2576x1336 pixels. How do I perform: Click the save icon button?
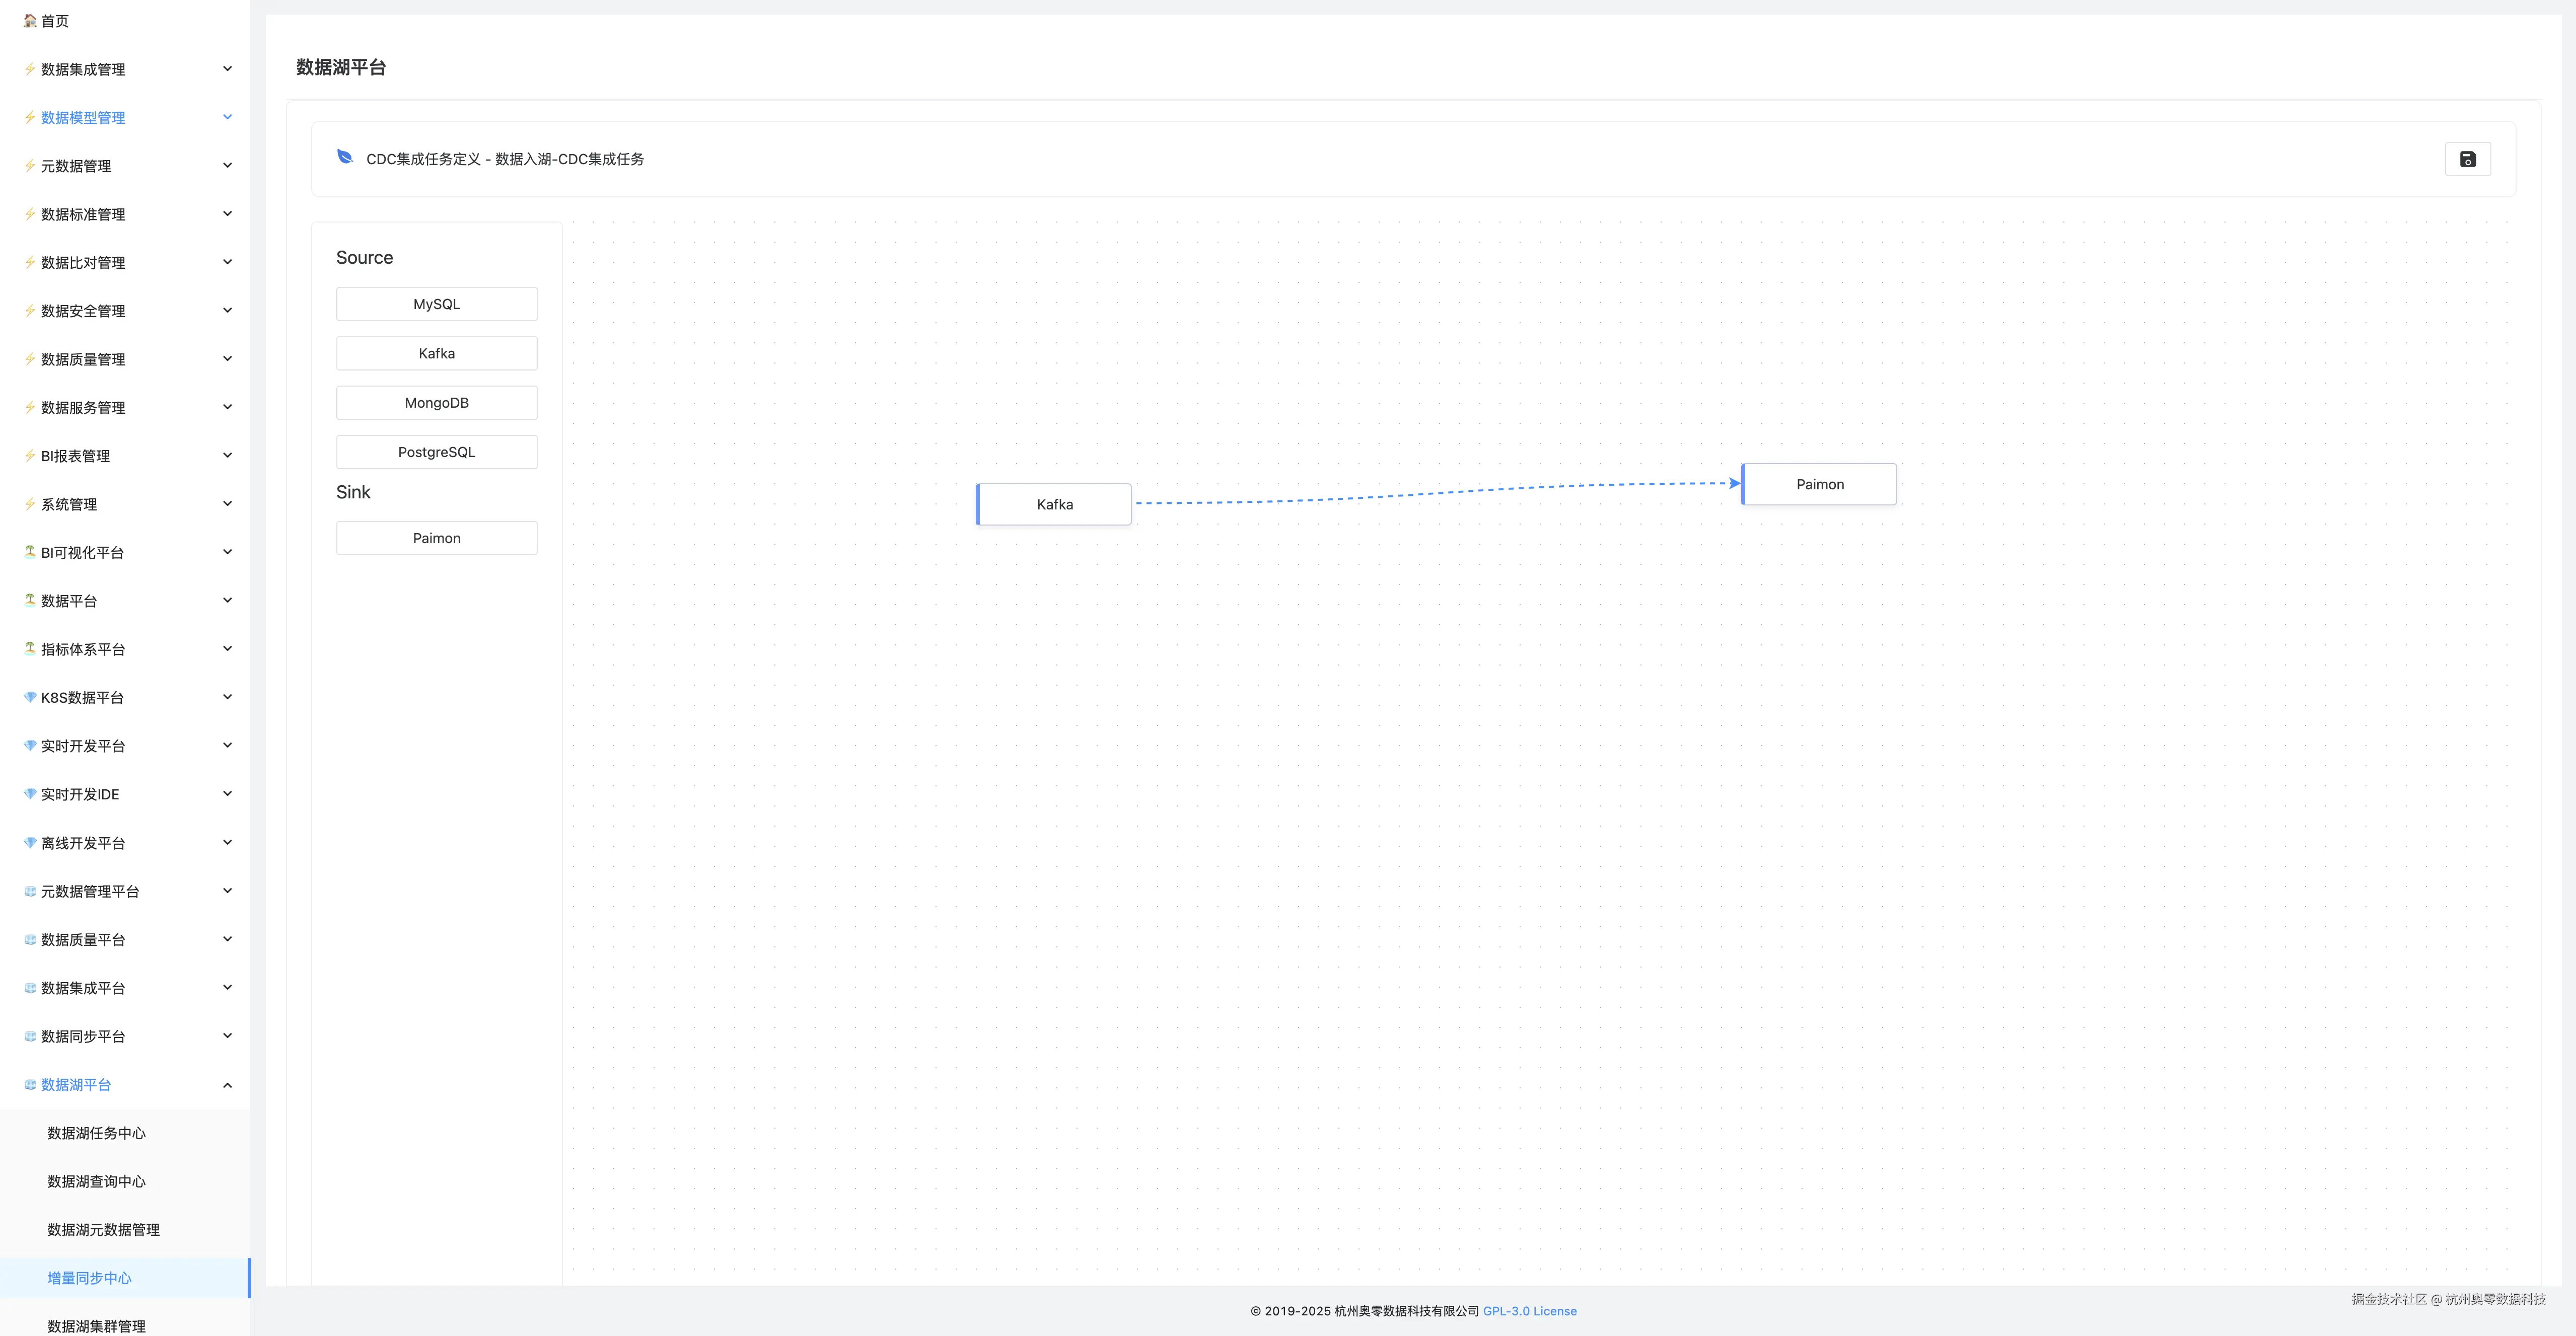(2467, 159)
